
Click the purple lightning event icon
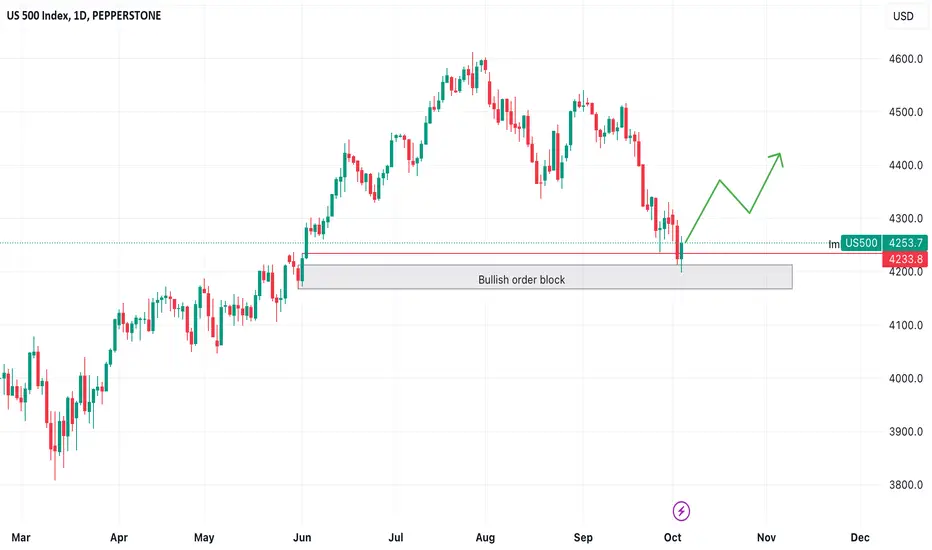pos(681,511)
